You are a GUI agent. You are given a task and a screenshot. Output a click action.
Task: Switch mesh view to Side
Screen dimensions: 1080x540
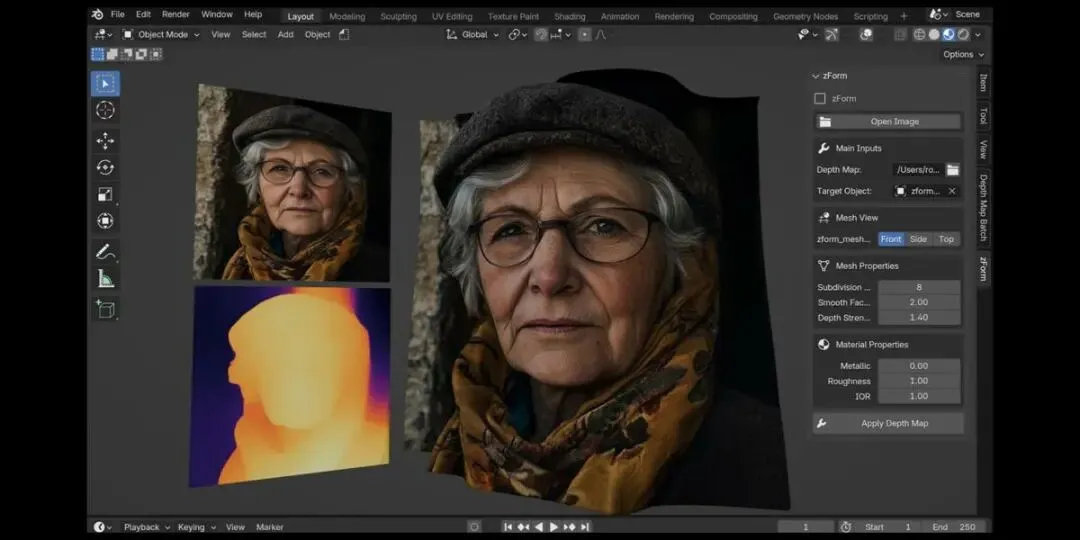918,239
